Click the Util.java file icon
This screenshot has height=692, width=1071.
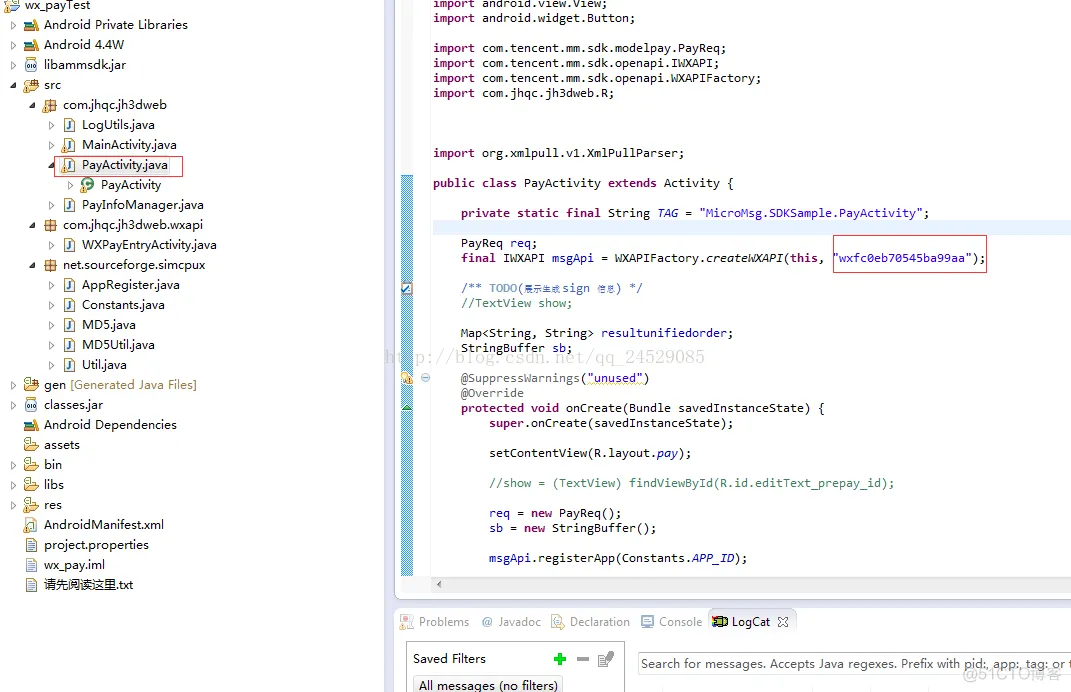pos(69,365)
